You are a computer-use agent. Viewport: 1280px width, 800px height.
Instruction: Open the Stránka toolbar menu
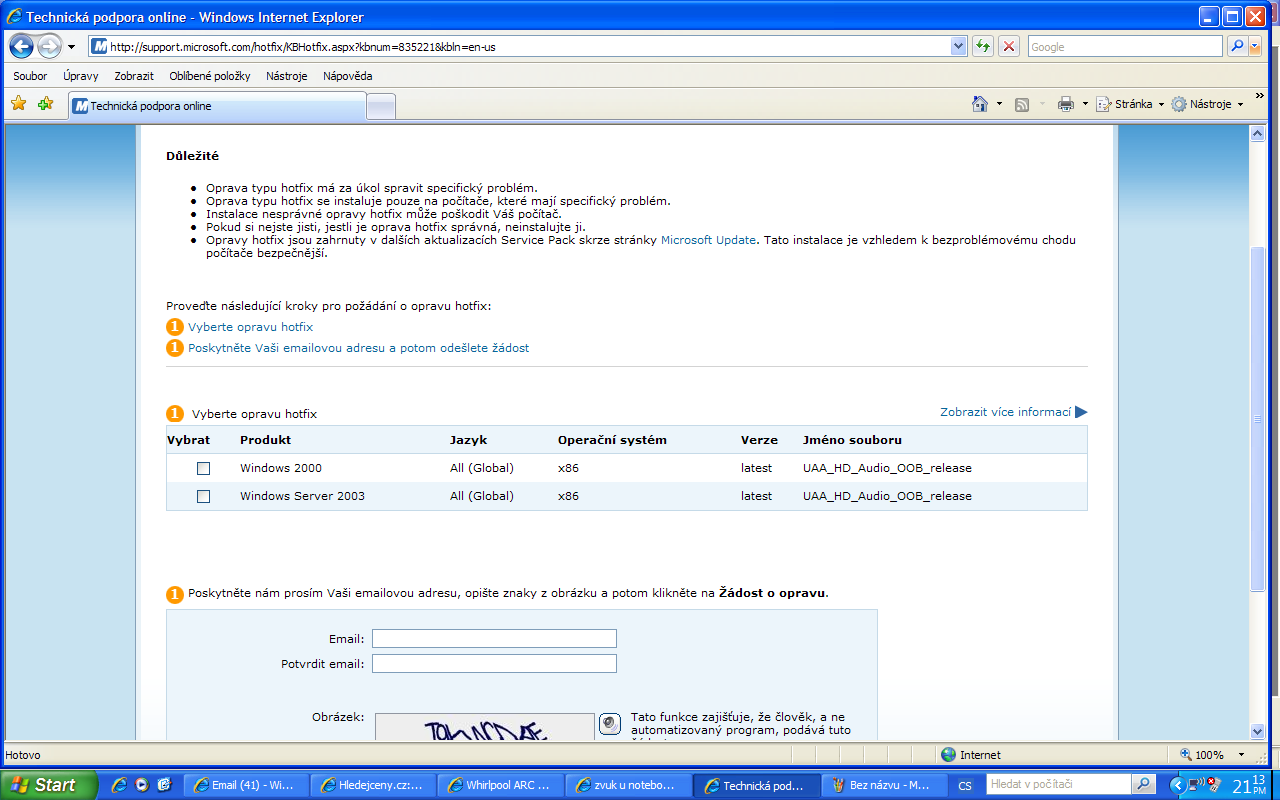1130,104
